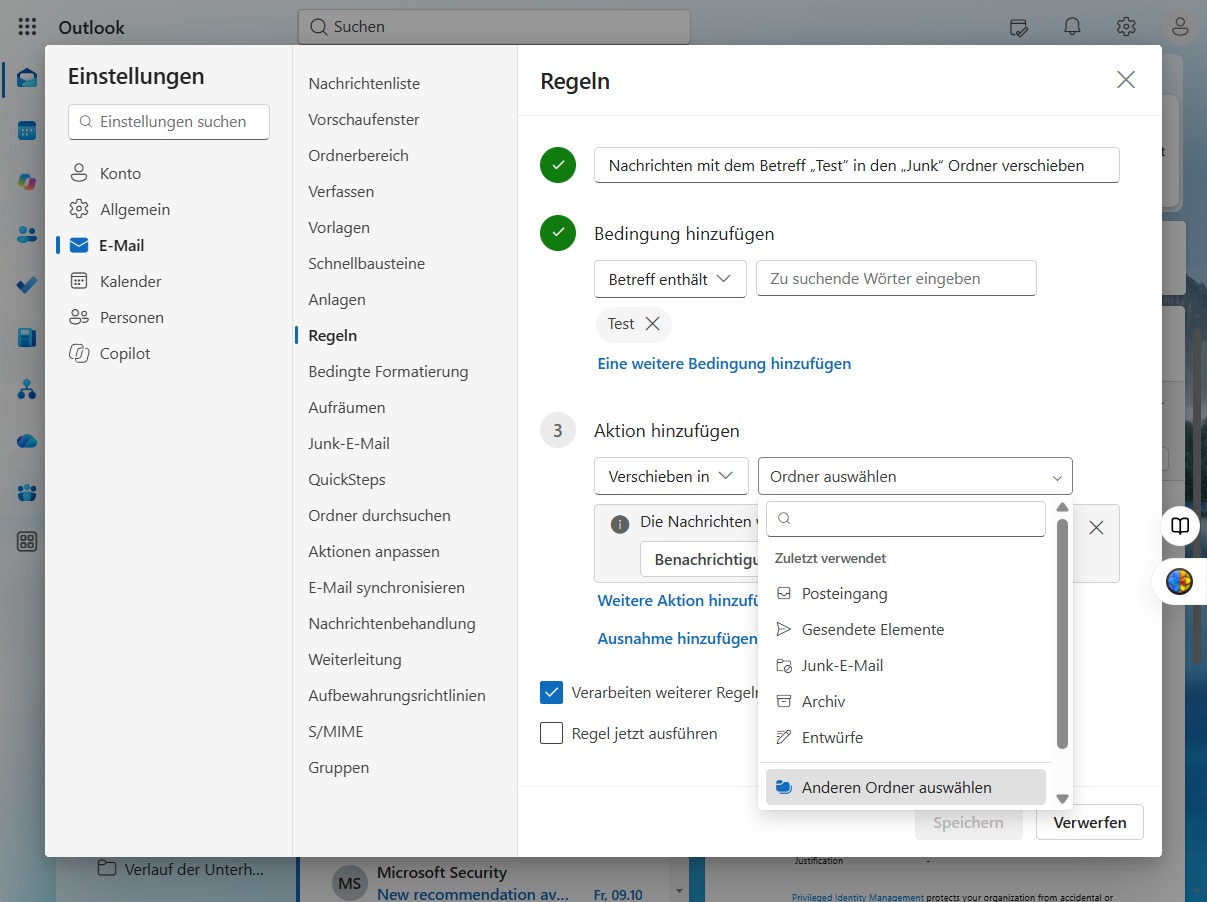The width and height of the screenshot is (1207, 902).
Task: Collapse the Ordner auswählen dropdown
Action: tap(915, 476)
